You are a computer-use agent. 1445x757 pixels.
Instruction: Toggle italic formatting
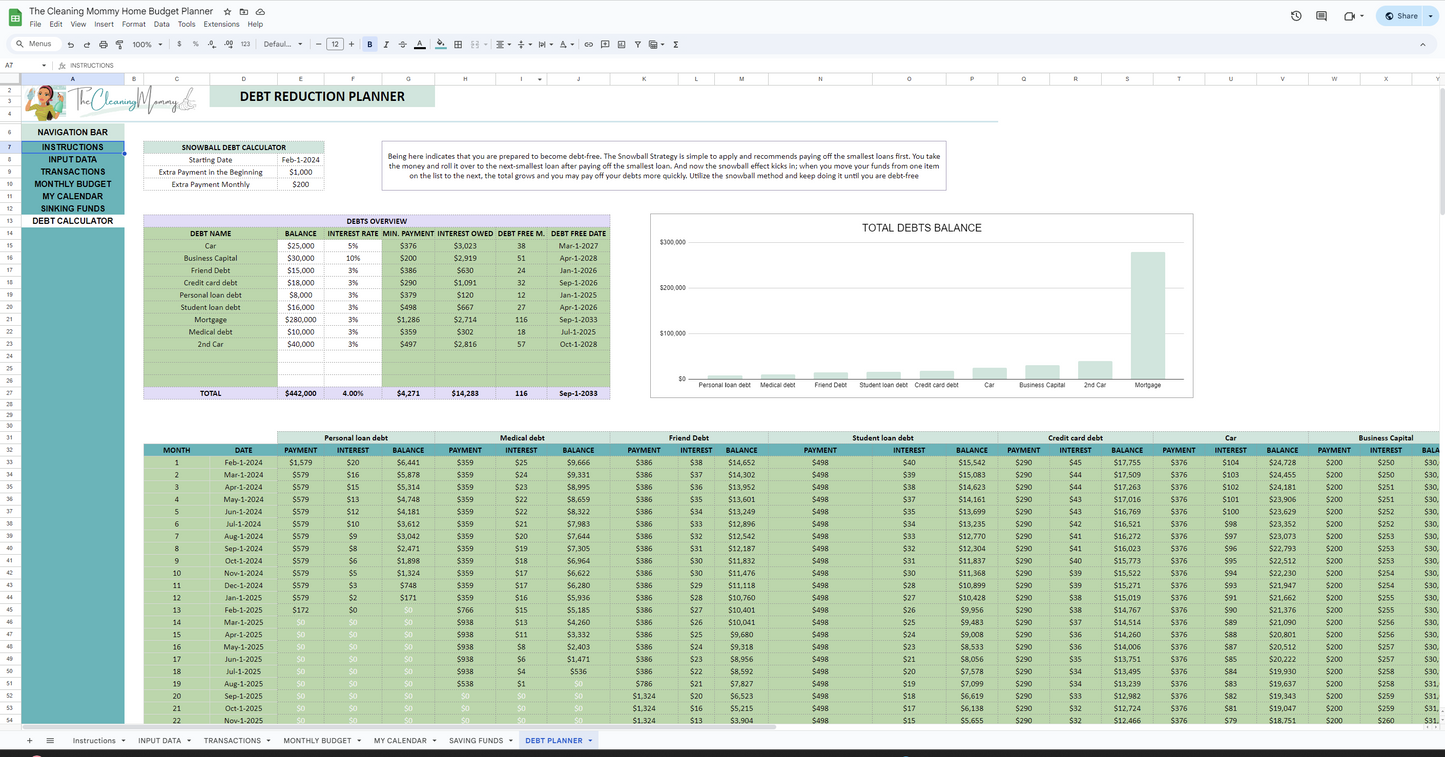coord(386,44)
